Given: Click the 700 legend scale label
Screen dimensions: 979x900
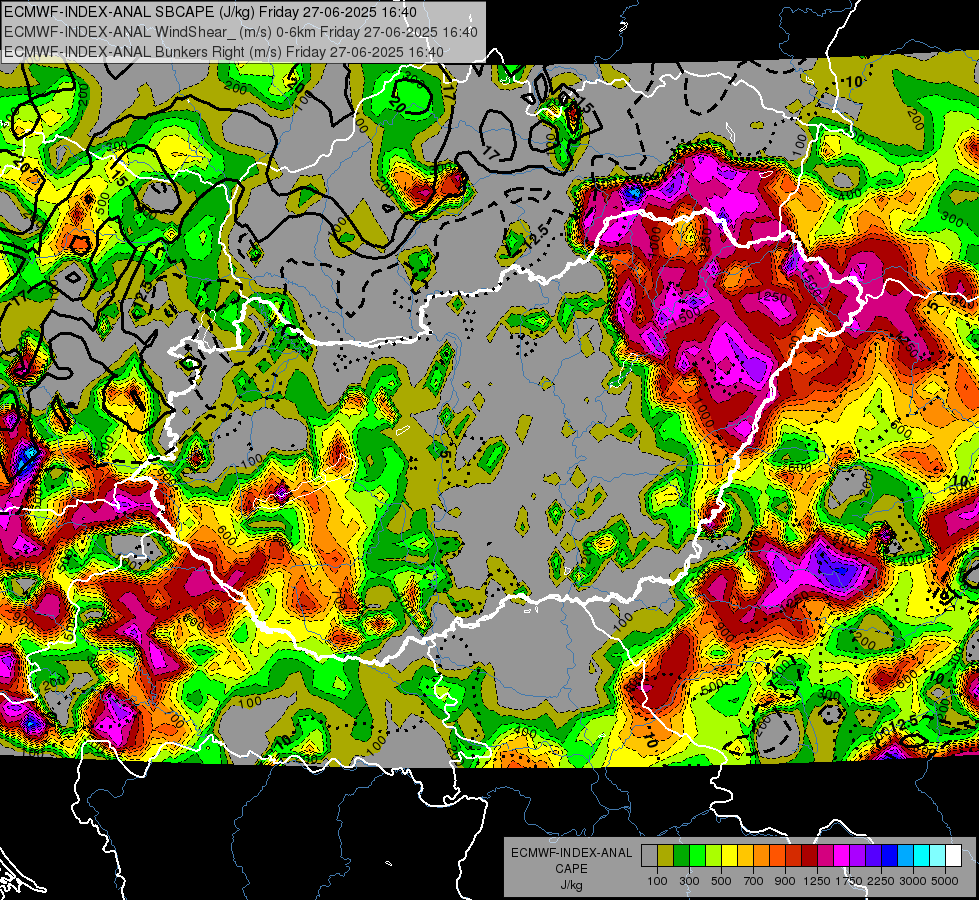Looking at the screenshot, I should click(x=754, y=881).
